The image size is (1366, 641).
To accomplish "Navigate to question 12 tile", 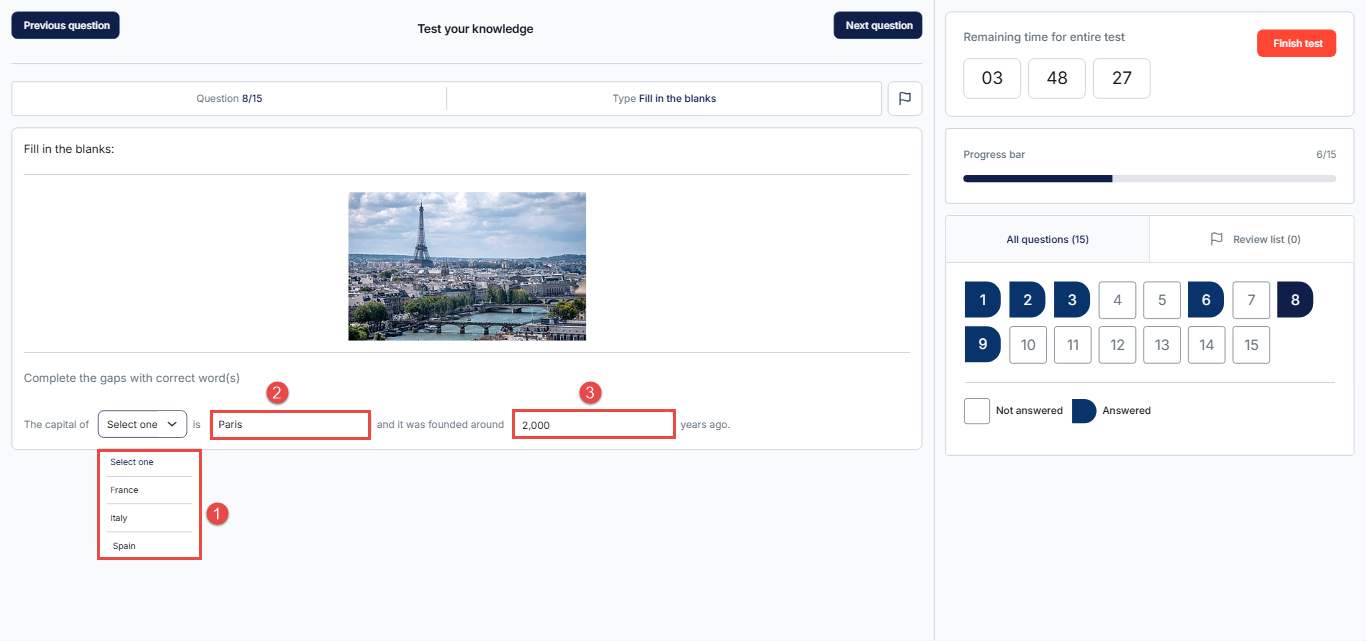I will click(x=1117, y=345).
